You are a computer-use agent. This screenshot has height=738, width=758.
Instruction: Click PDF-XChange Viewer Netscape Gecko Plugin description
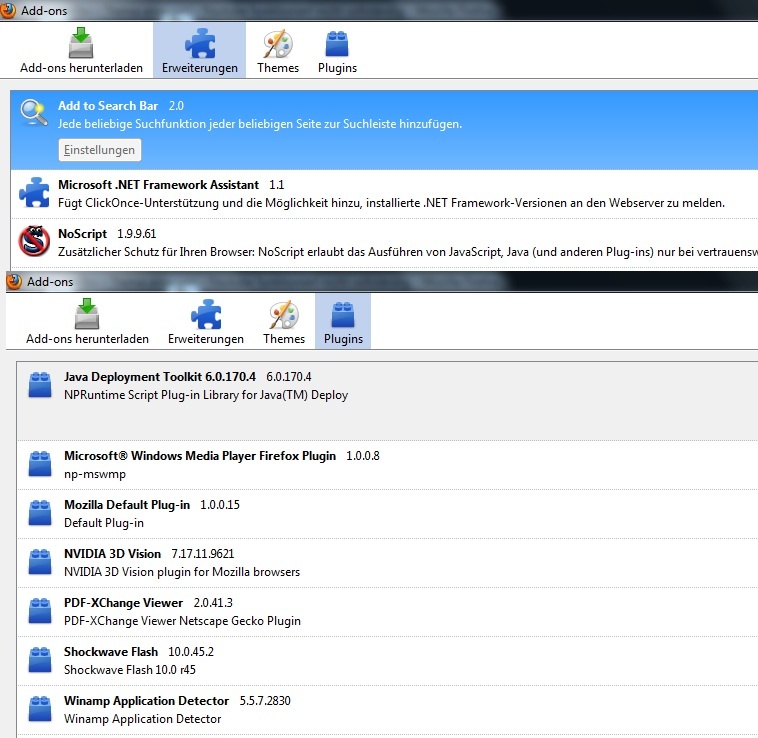[x=182, y=621]
